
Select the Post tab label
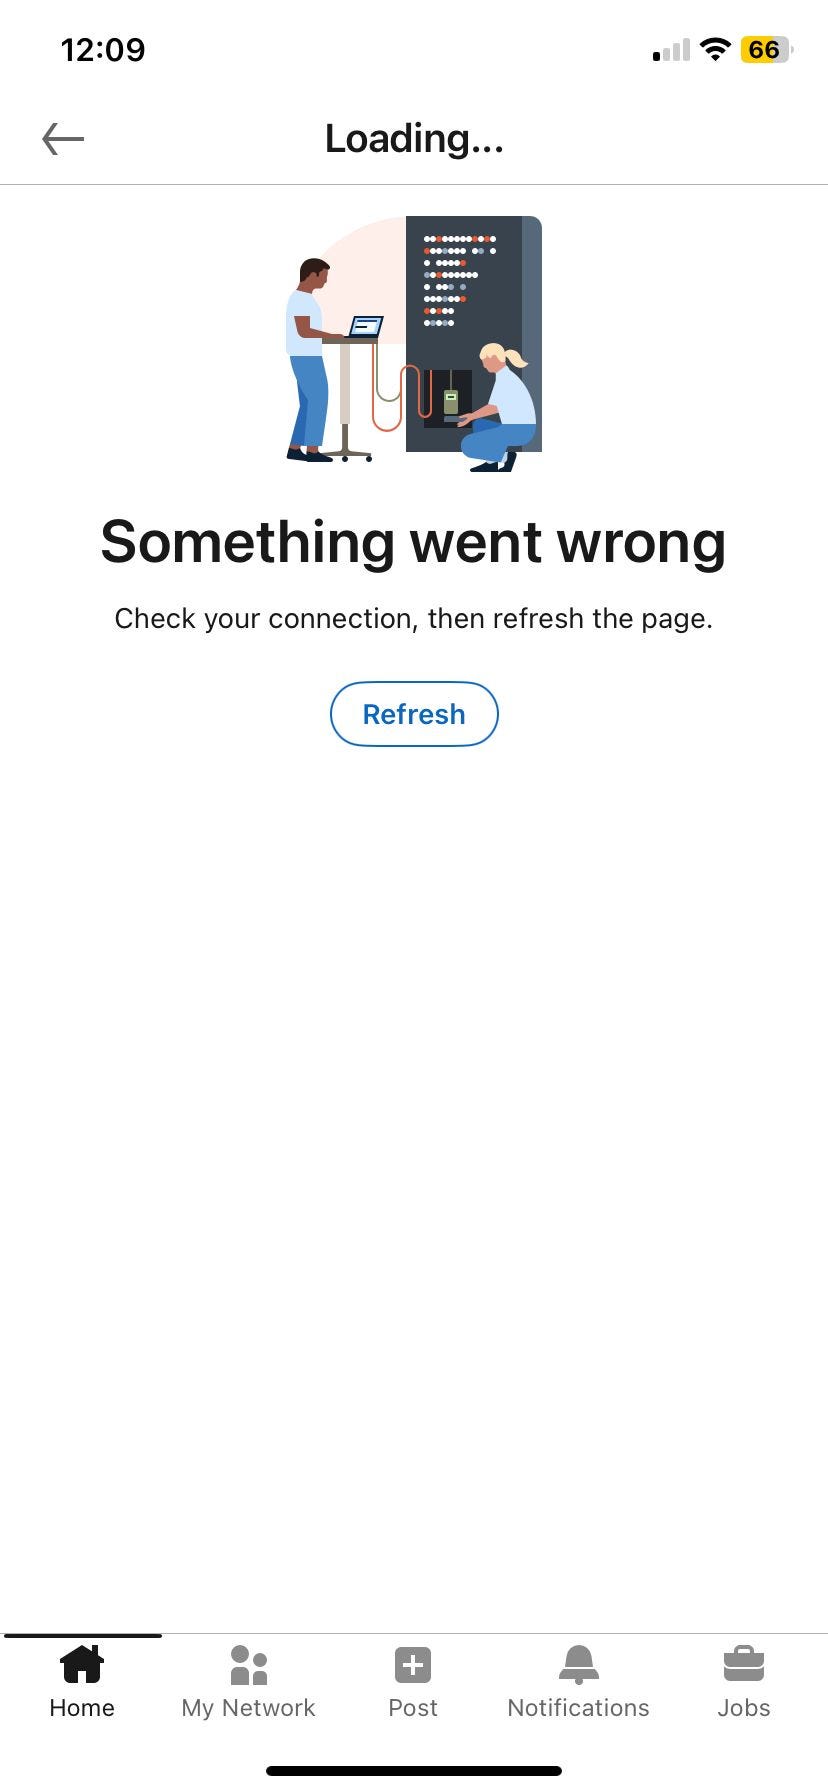(413, 1708)
